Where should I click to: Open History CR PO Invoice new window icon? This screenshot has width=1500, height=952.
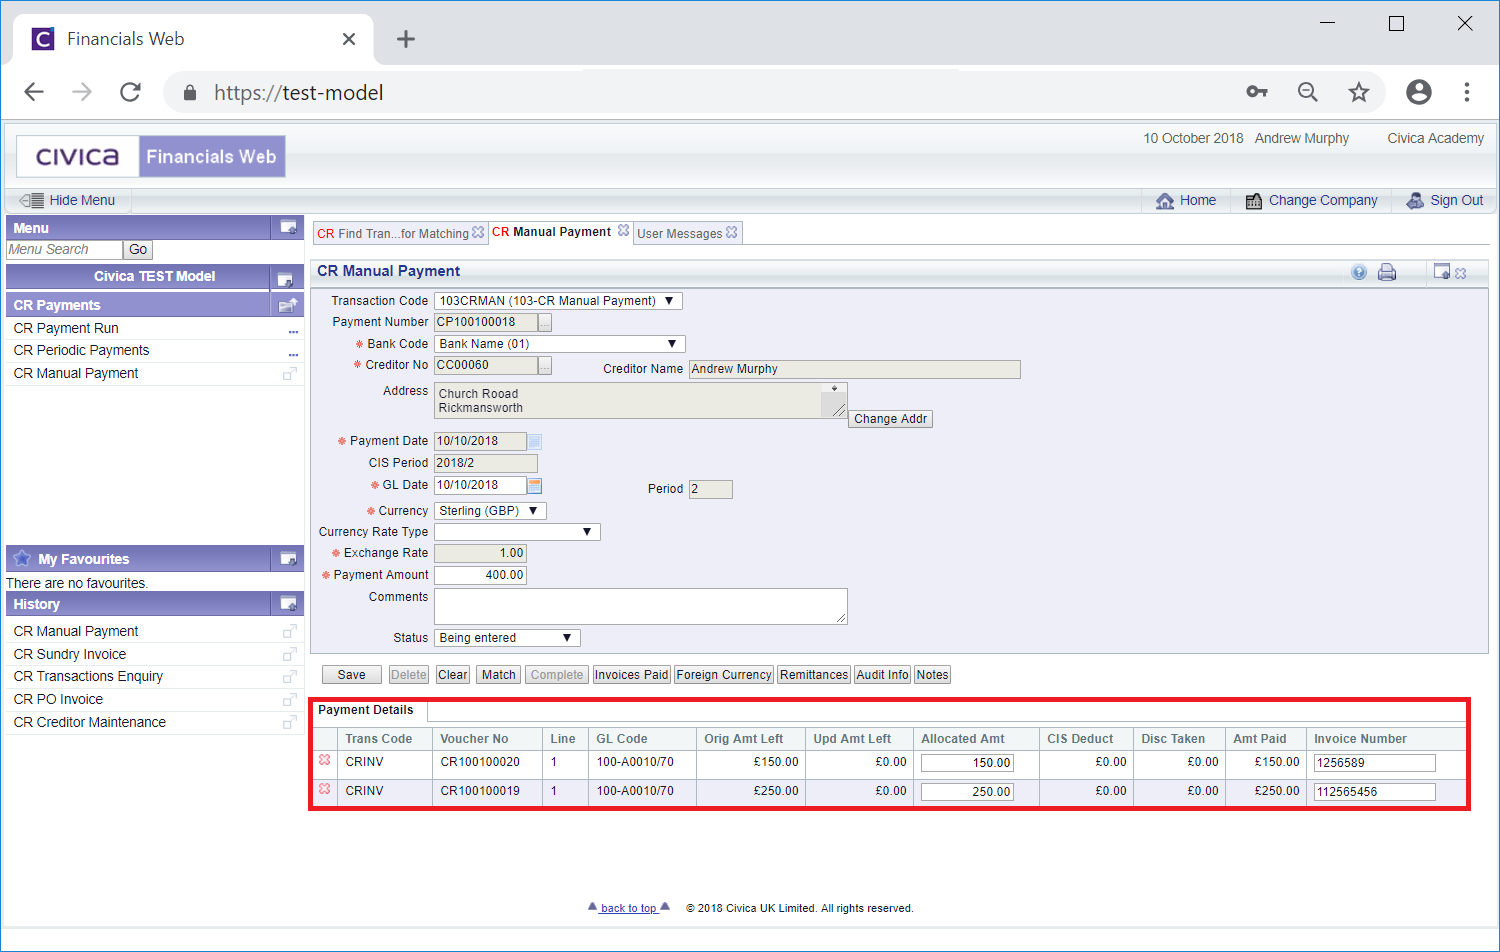[x=290, y=699]
